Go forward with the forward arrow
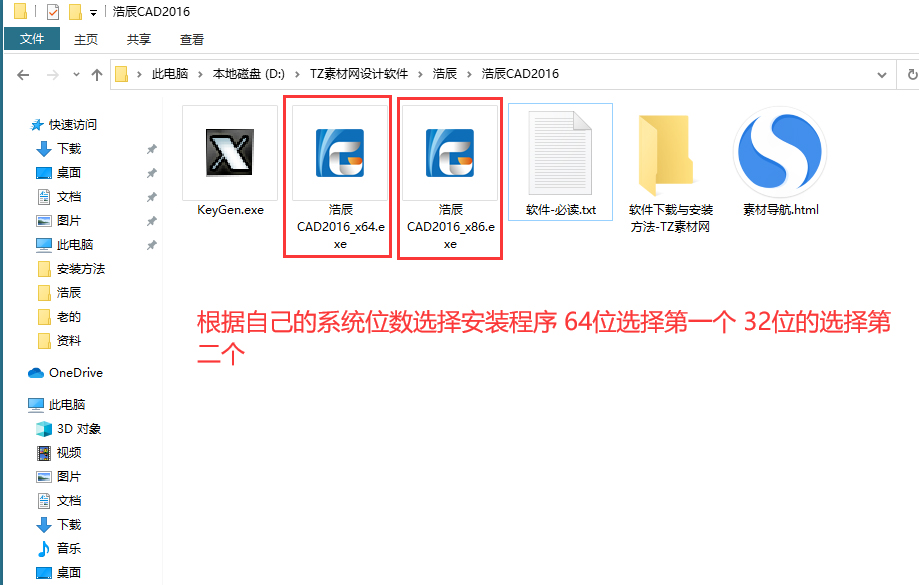This screenshot has width=919, height=585. coord(52,74)
